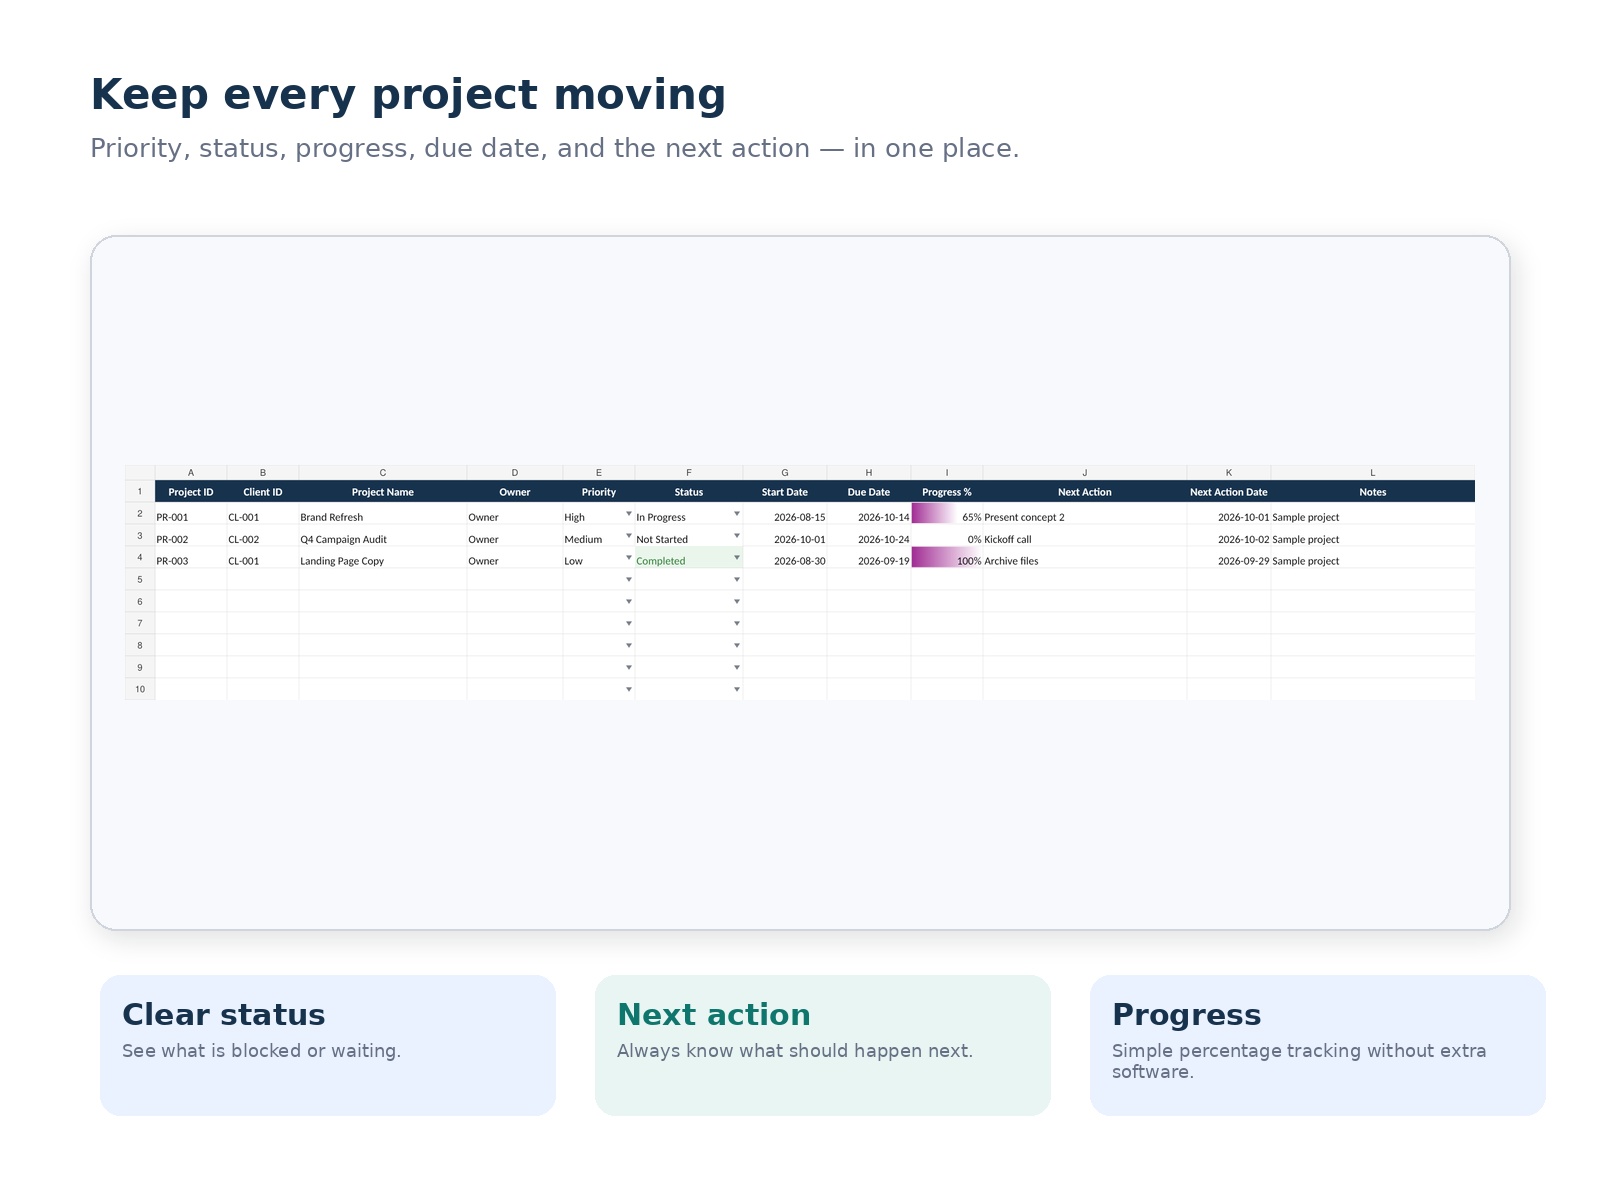The image size is (1600, 1200).
Task: Select row number 1
Action: [140, 492]
